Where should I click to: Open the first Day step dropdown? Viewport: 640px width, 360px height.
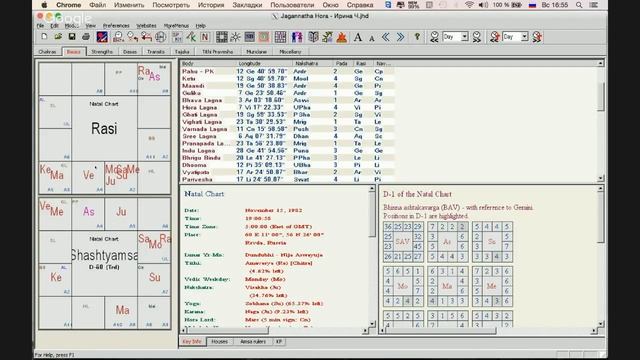[464, 37]
